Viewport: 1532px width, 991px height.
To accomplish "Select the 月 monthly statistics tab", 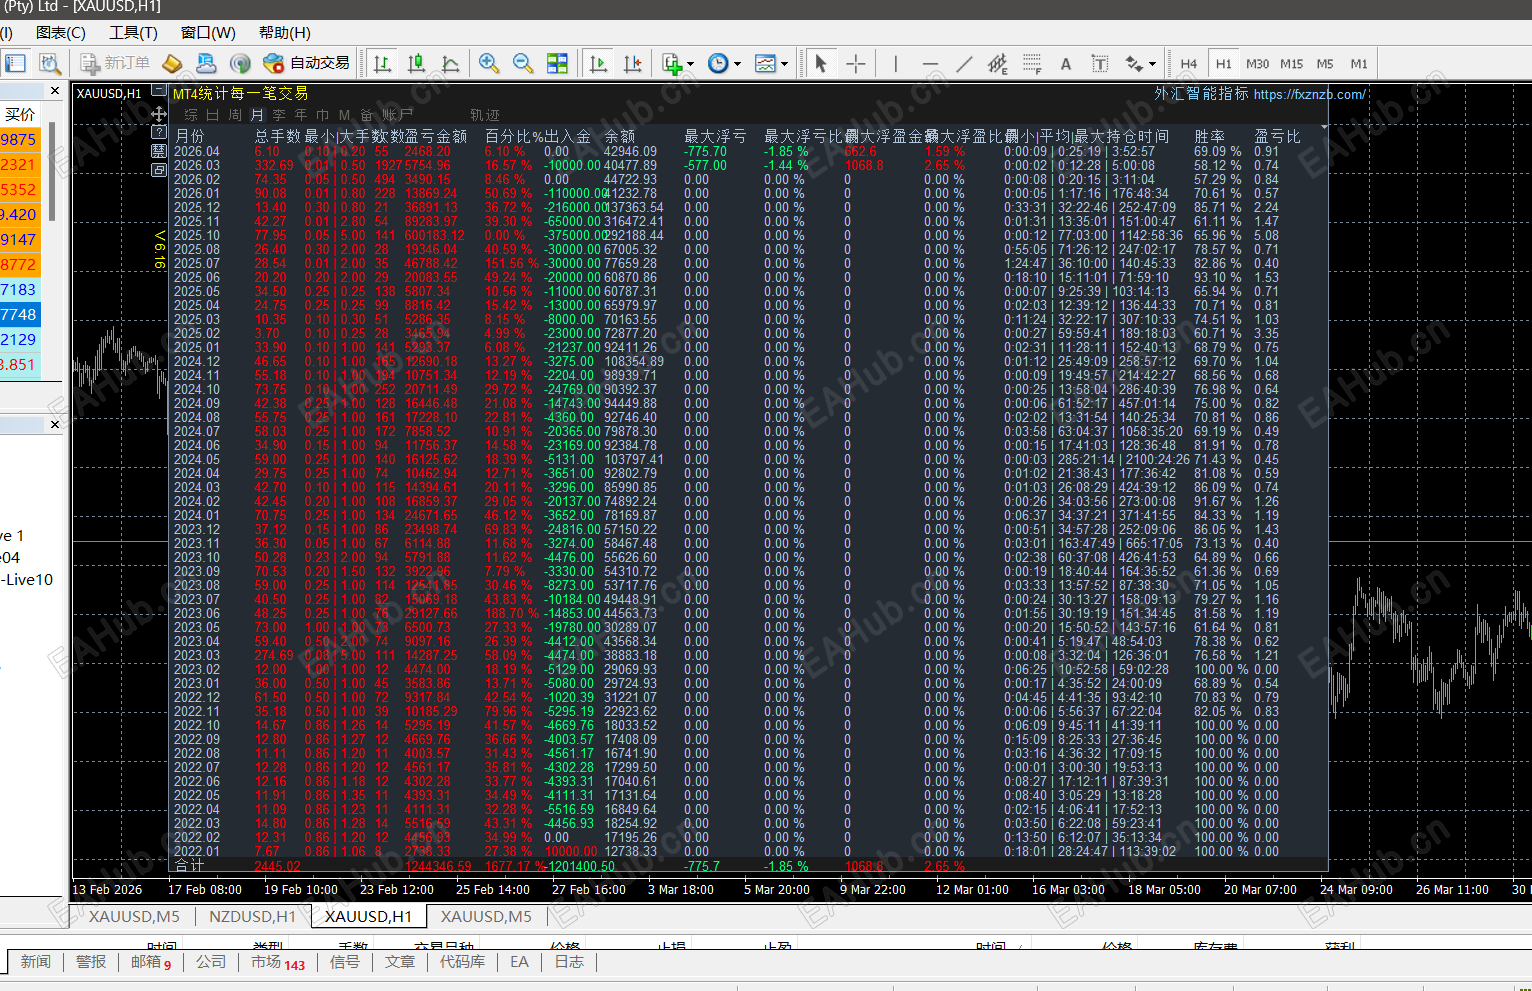I will pyautogui.click(x=257, y=115).
